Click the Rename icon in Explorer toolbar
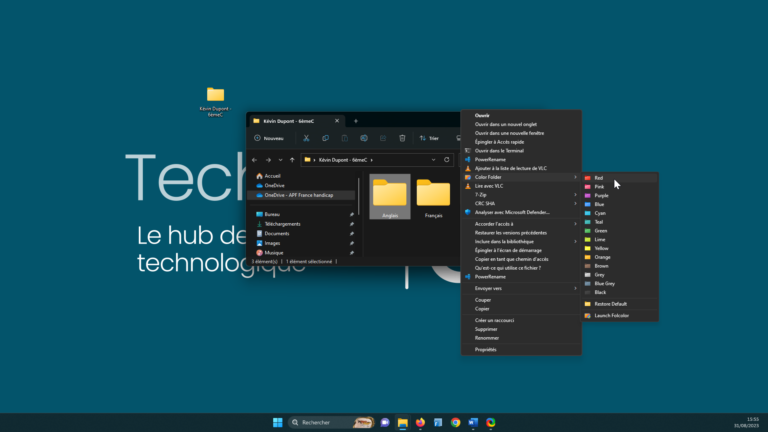Viewport: 768px width, 432px height. [364, 138]
